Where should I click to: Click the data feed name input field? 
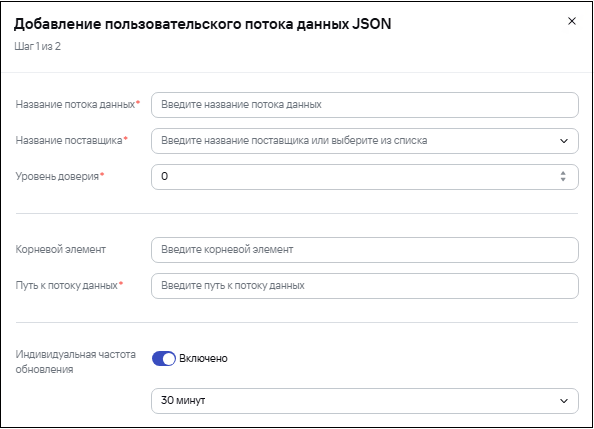(364, 105)
